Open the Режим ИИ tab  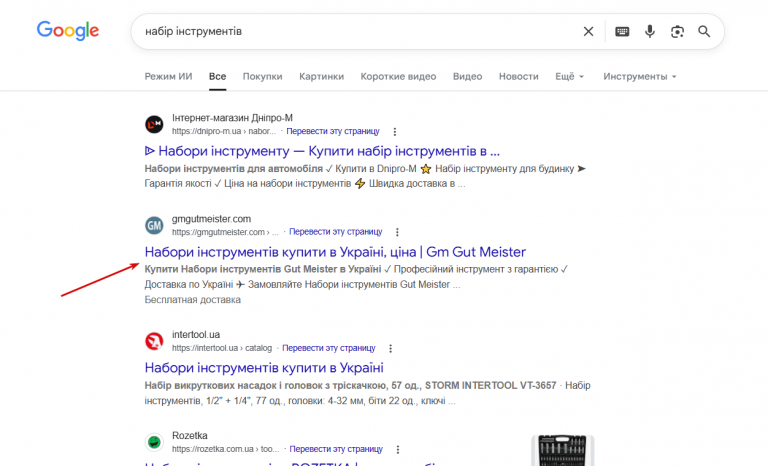pyautogui.click(x=168, y=76)
